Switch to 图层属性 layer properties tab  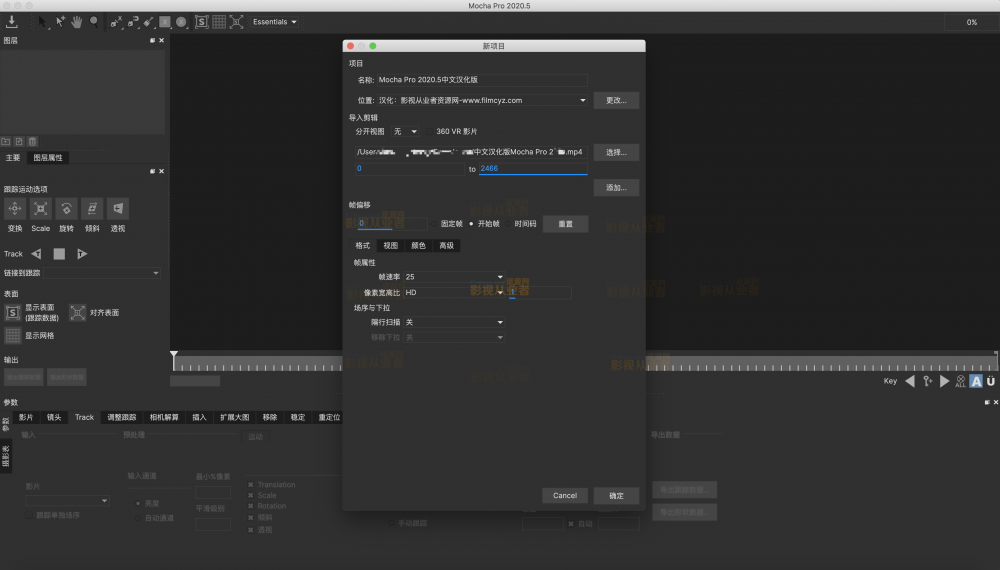coord(48,157)
